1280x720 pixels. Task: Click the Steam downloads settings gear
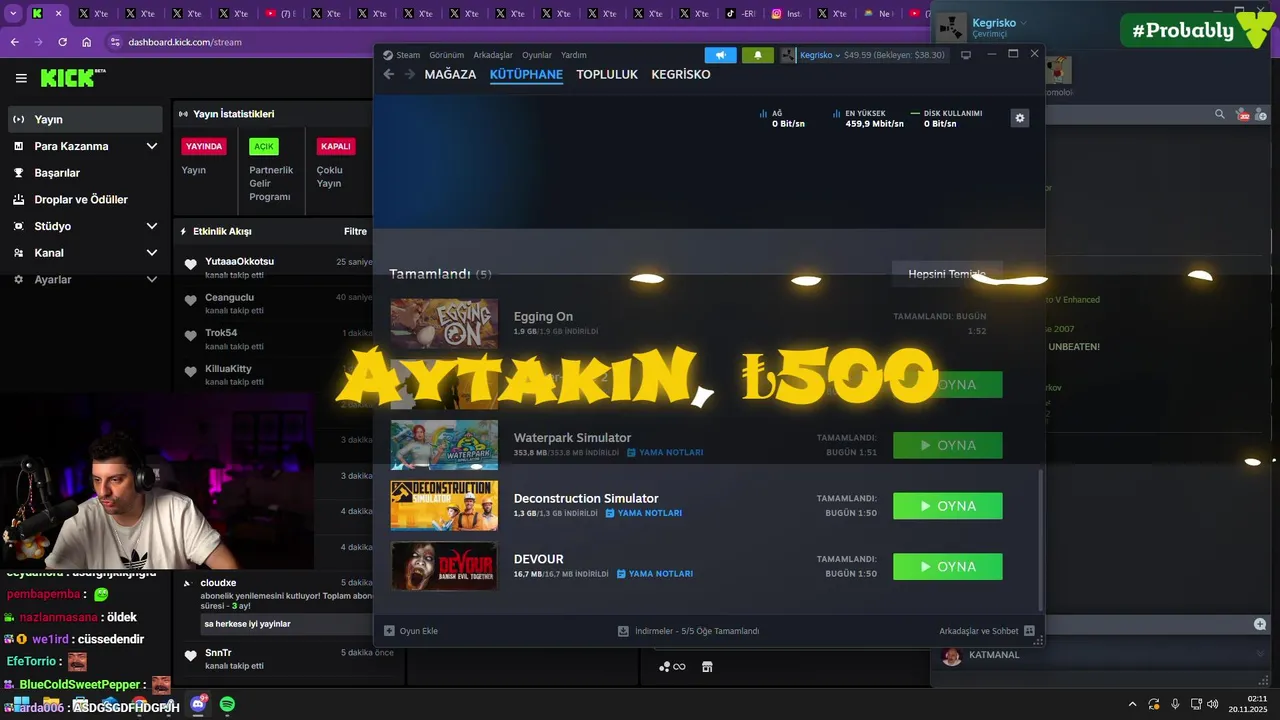click(1019, 118)
